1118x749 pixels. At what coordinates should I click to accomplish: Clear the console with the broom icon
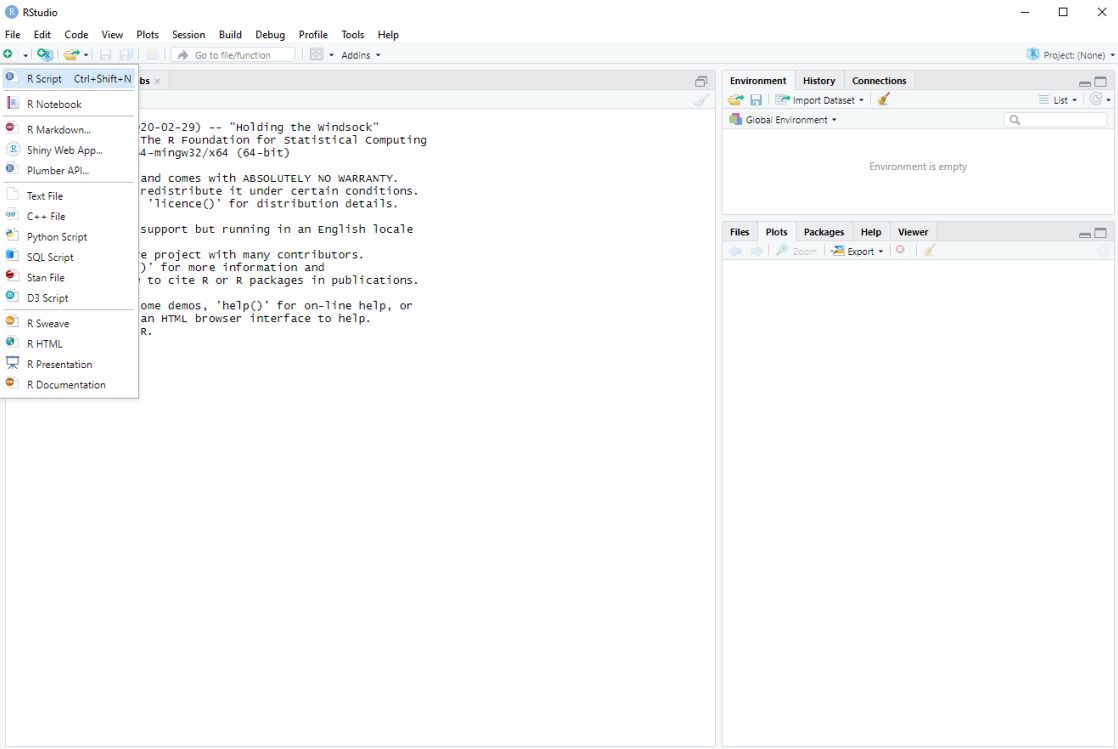(702, 101)
